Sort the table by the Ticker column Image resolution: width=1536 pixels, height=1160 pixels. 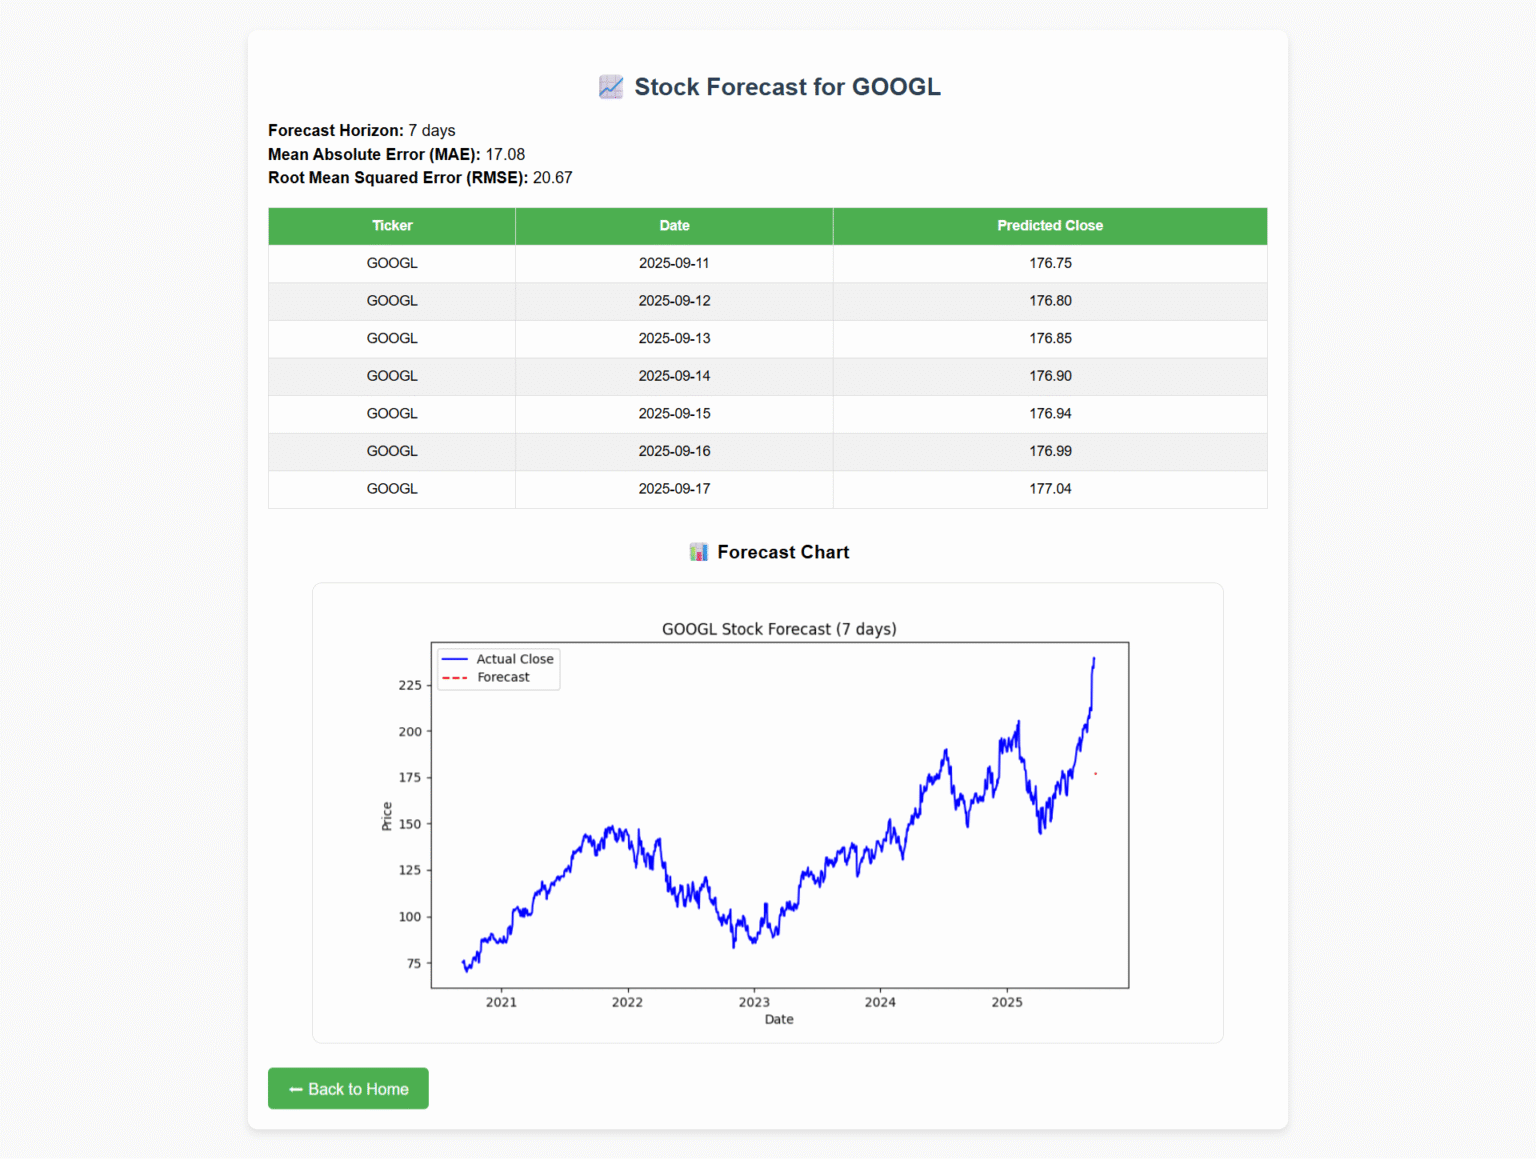(x=392, y=226)
